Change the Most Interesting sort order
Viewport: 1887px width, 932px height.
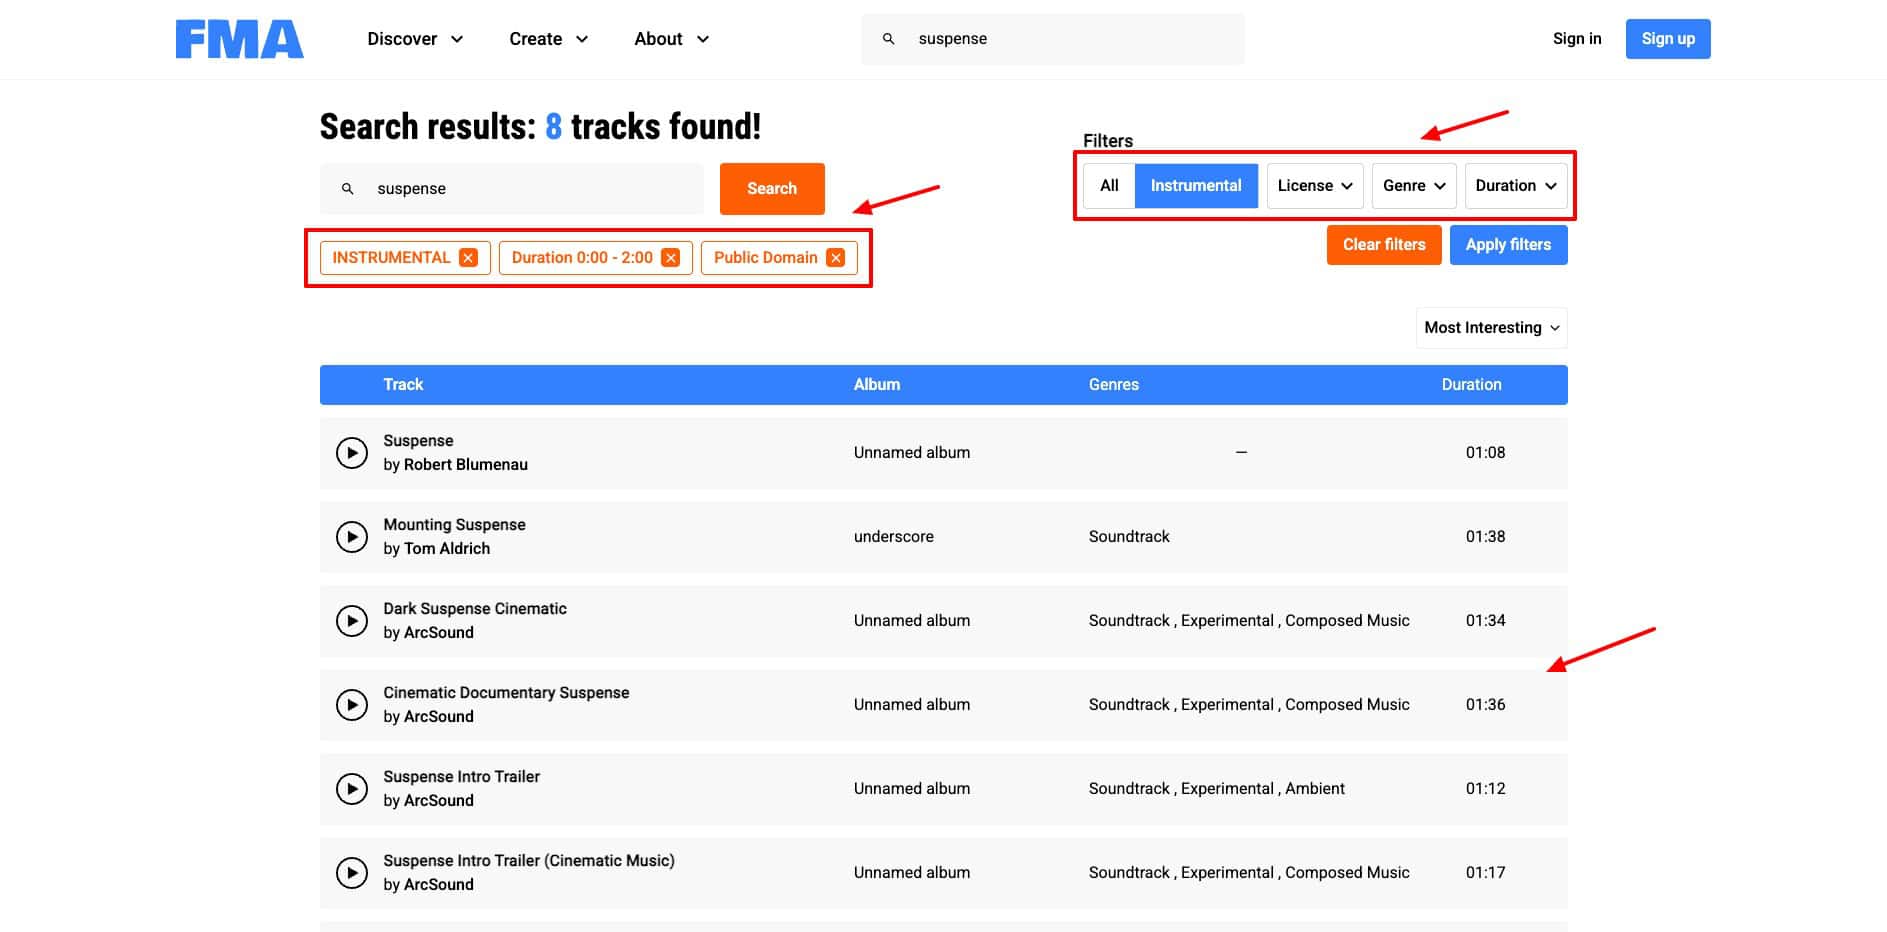coord(1491,328)
